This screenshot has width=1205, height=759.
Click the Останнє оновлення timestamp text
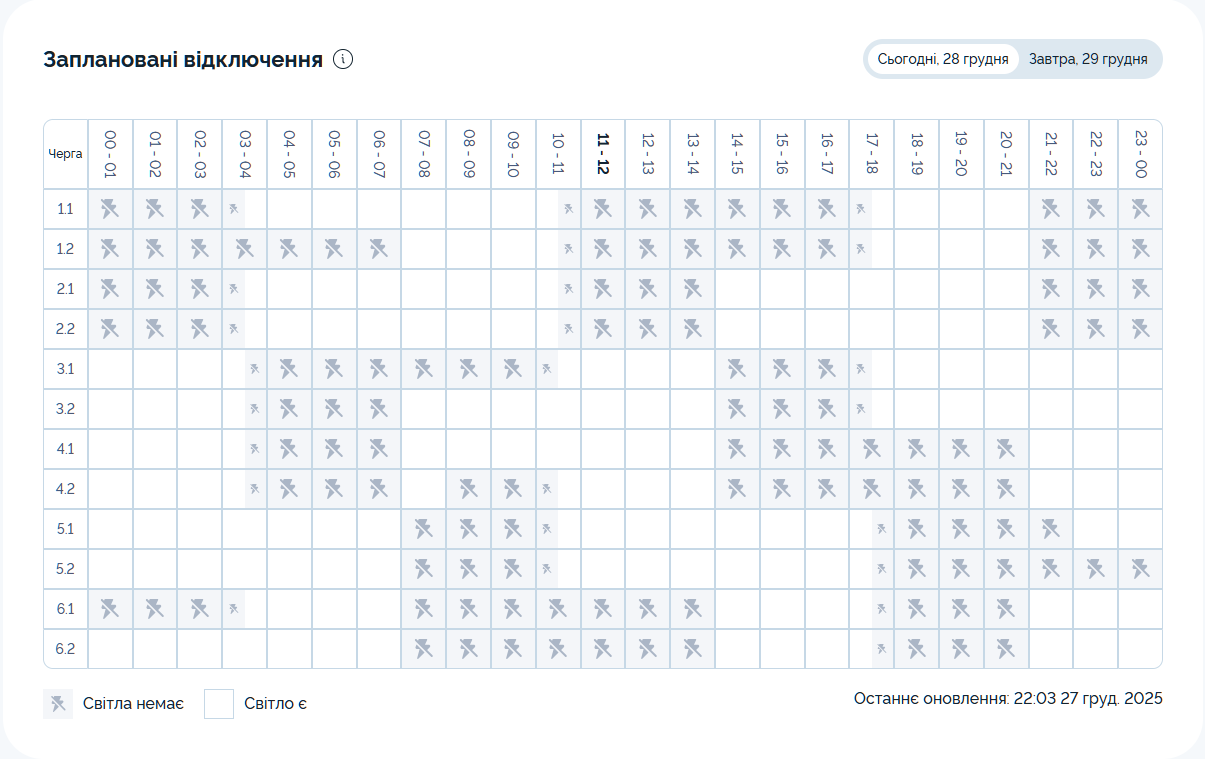pyautogui.click(x=1007, y=699)
